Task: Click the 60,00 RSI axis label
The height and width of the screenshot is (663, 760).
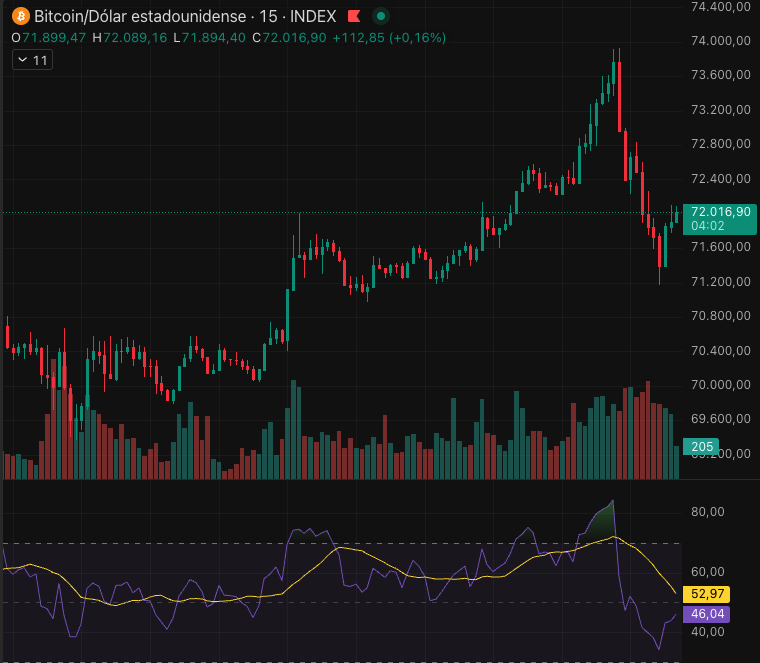Action: click(707, 572)
